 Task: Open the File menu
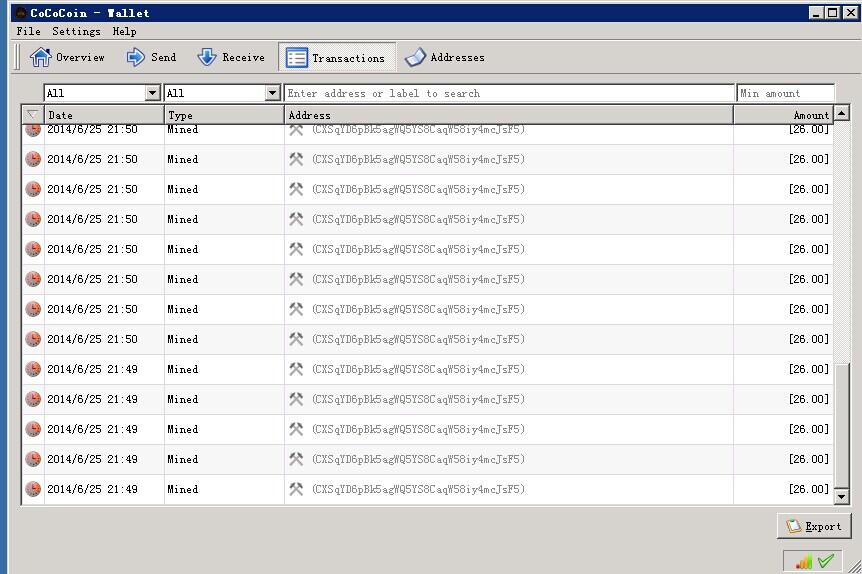point(29,31)
